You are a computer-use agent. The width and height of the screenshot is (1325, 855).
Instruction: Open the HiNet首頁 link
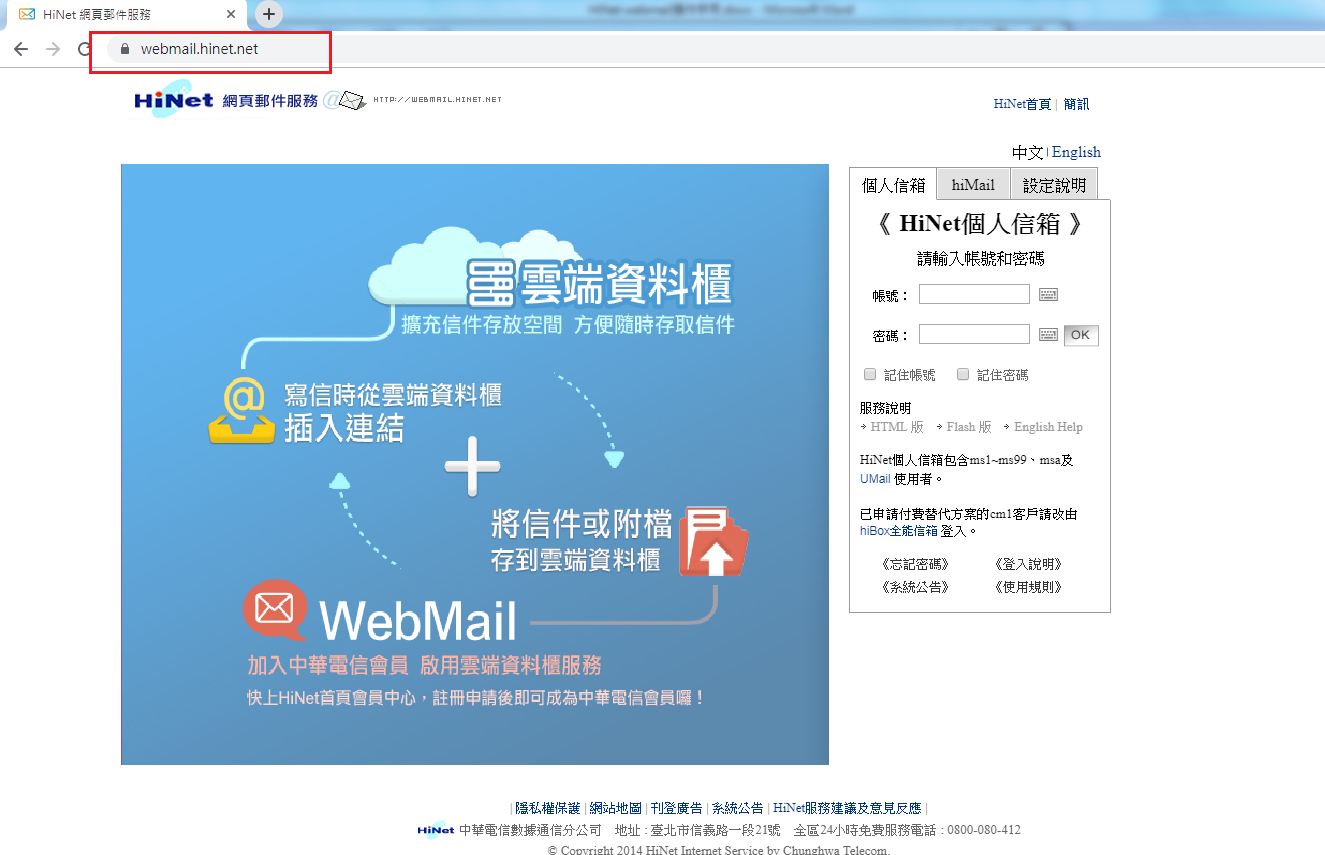coord(1022,104)
